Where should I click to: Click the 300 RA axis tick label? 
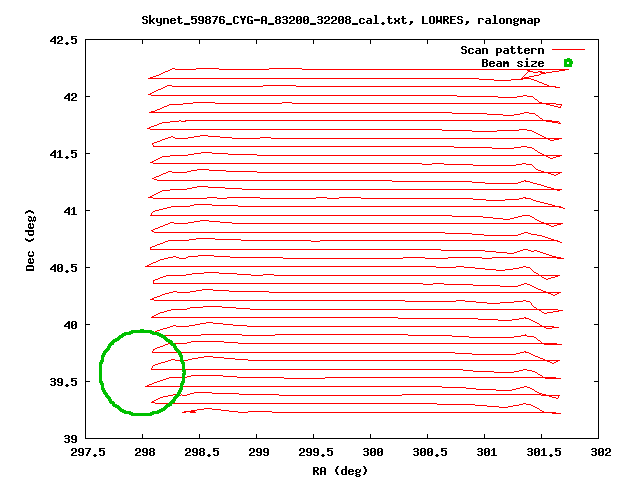click(x=373, y=452)
